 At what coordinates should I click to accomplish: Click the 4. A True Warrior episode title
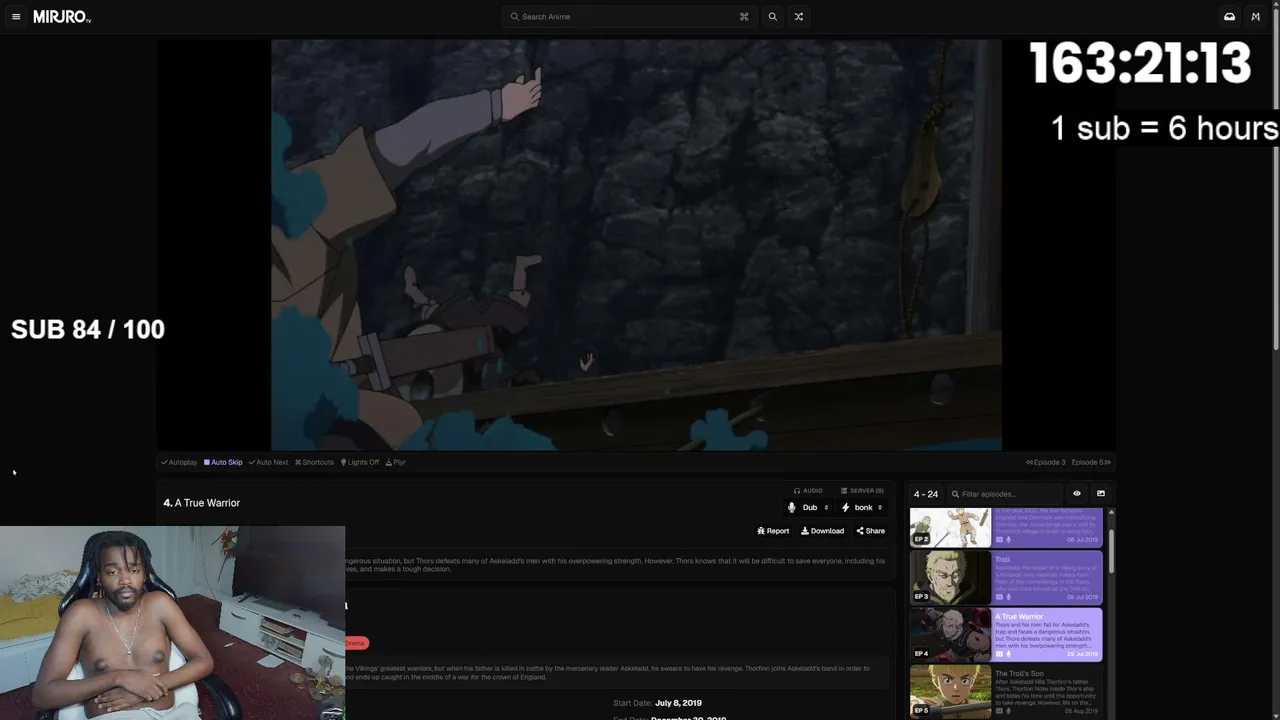click(x=202, y=503)
